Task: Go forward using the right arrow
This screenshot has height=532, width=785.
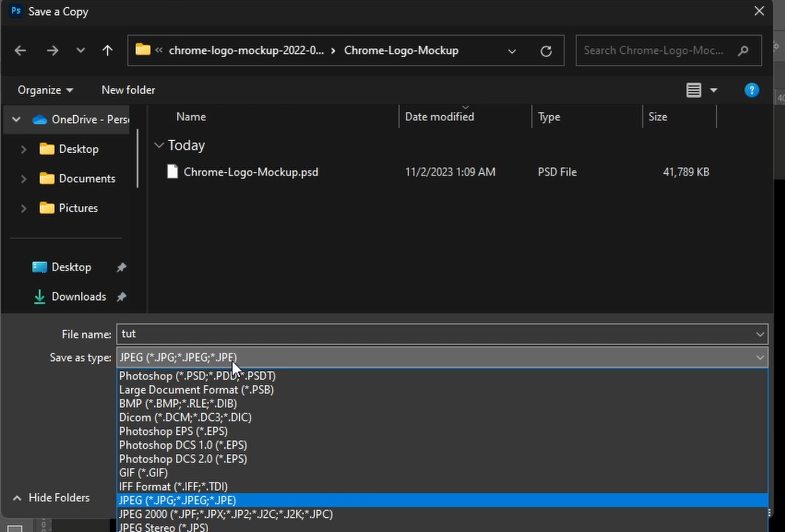Action: tap(52, 51)
